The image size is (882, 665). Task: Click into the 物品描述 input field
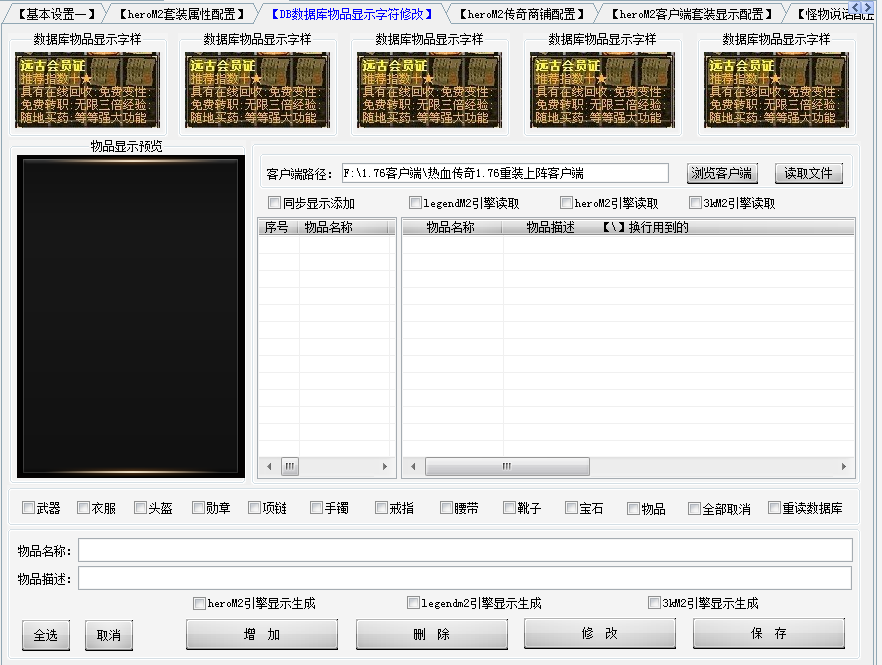click(465, 578)
